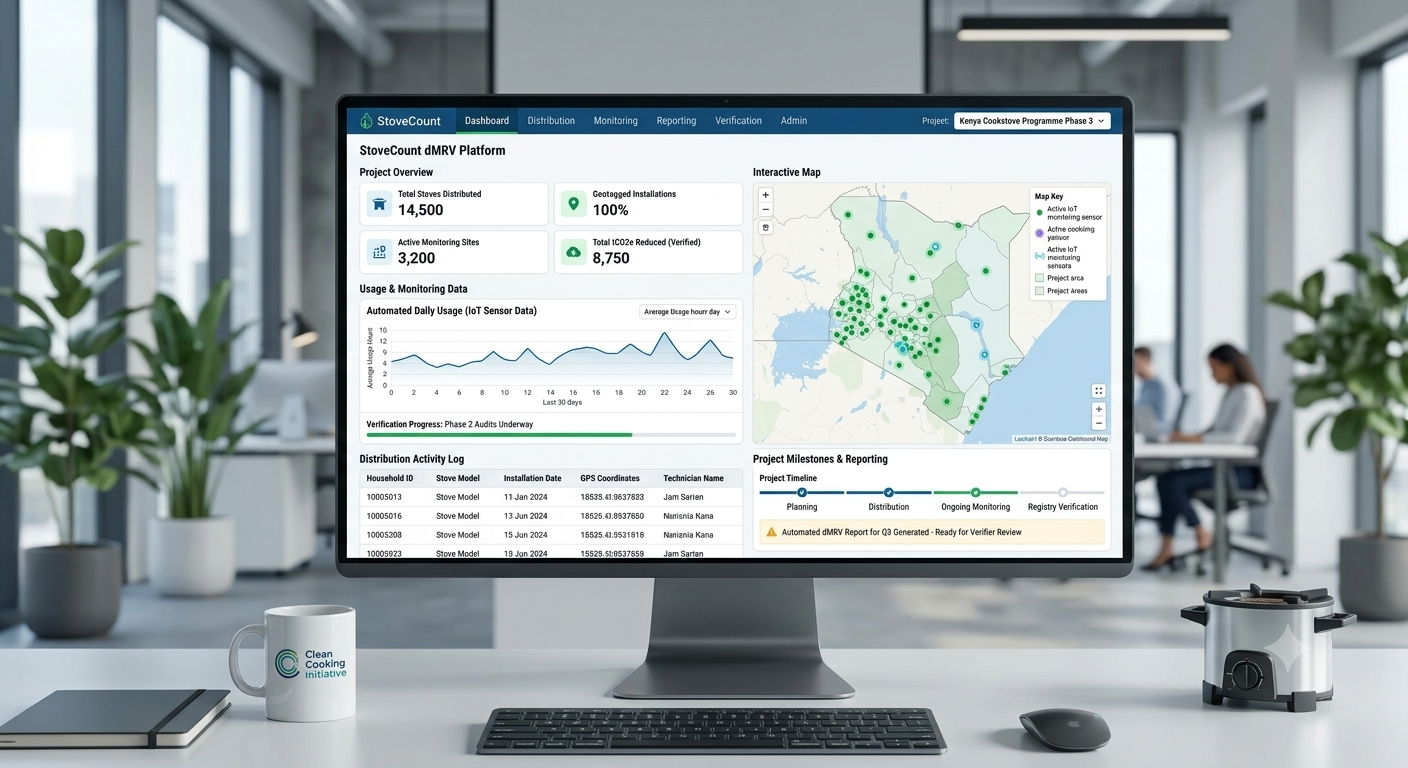The height and width of the screenshot is (768, 1408).
Task: Click the StoveCount leaf logo
Action: click(x=367, y=121)
